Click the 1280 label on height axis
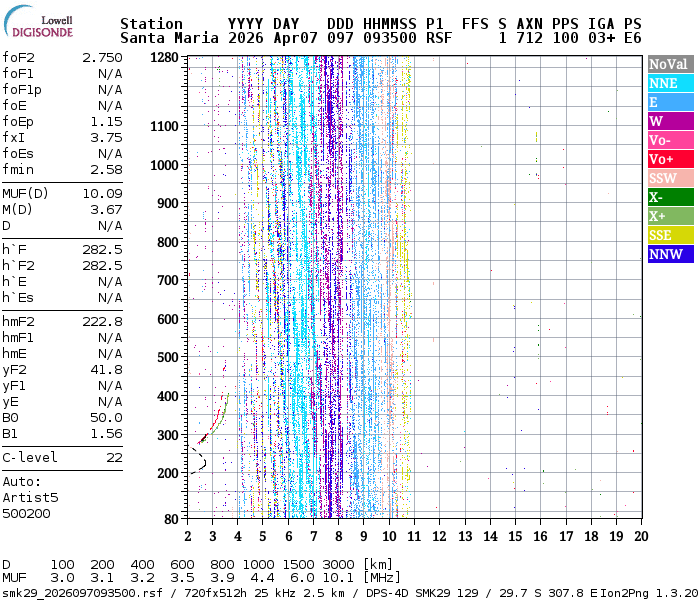 (163, 58)
